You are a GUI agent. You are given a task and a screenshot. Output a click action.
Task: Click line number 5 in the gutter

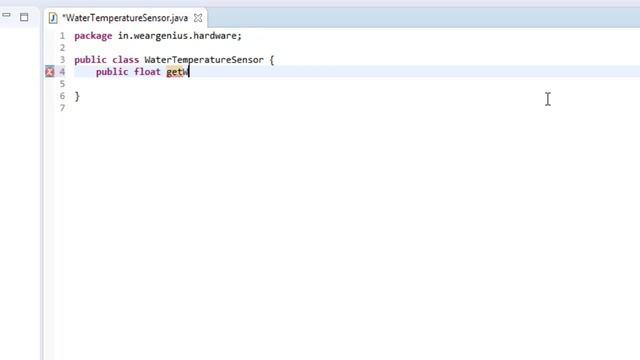[62, 84]
